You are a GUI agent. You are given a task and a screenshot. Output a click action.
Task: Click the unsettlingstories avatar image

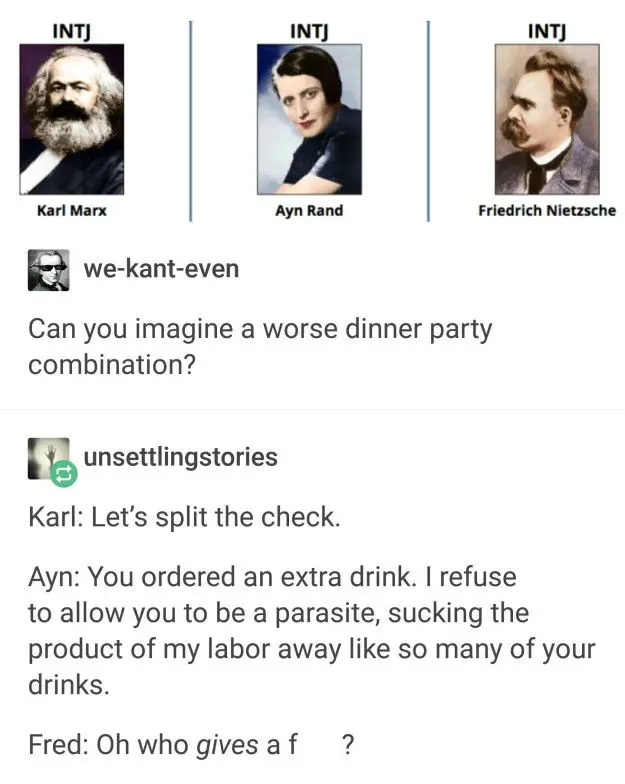coord(48,458)
